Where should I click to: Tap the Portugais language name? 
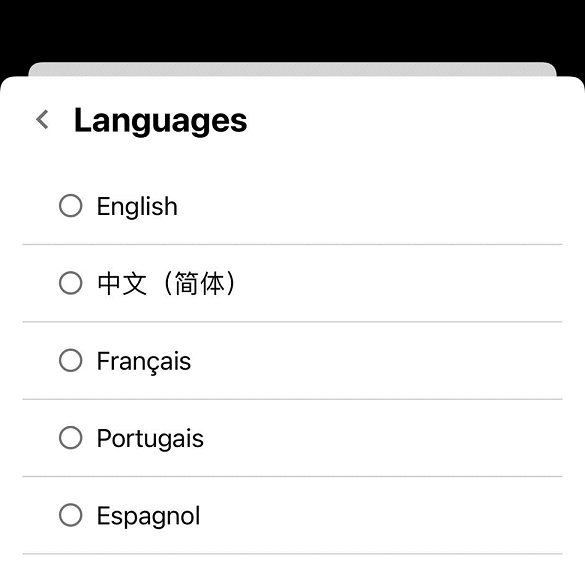click(x=150, y=438)
